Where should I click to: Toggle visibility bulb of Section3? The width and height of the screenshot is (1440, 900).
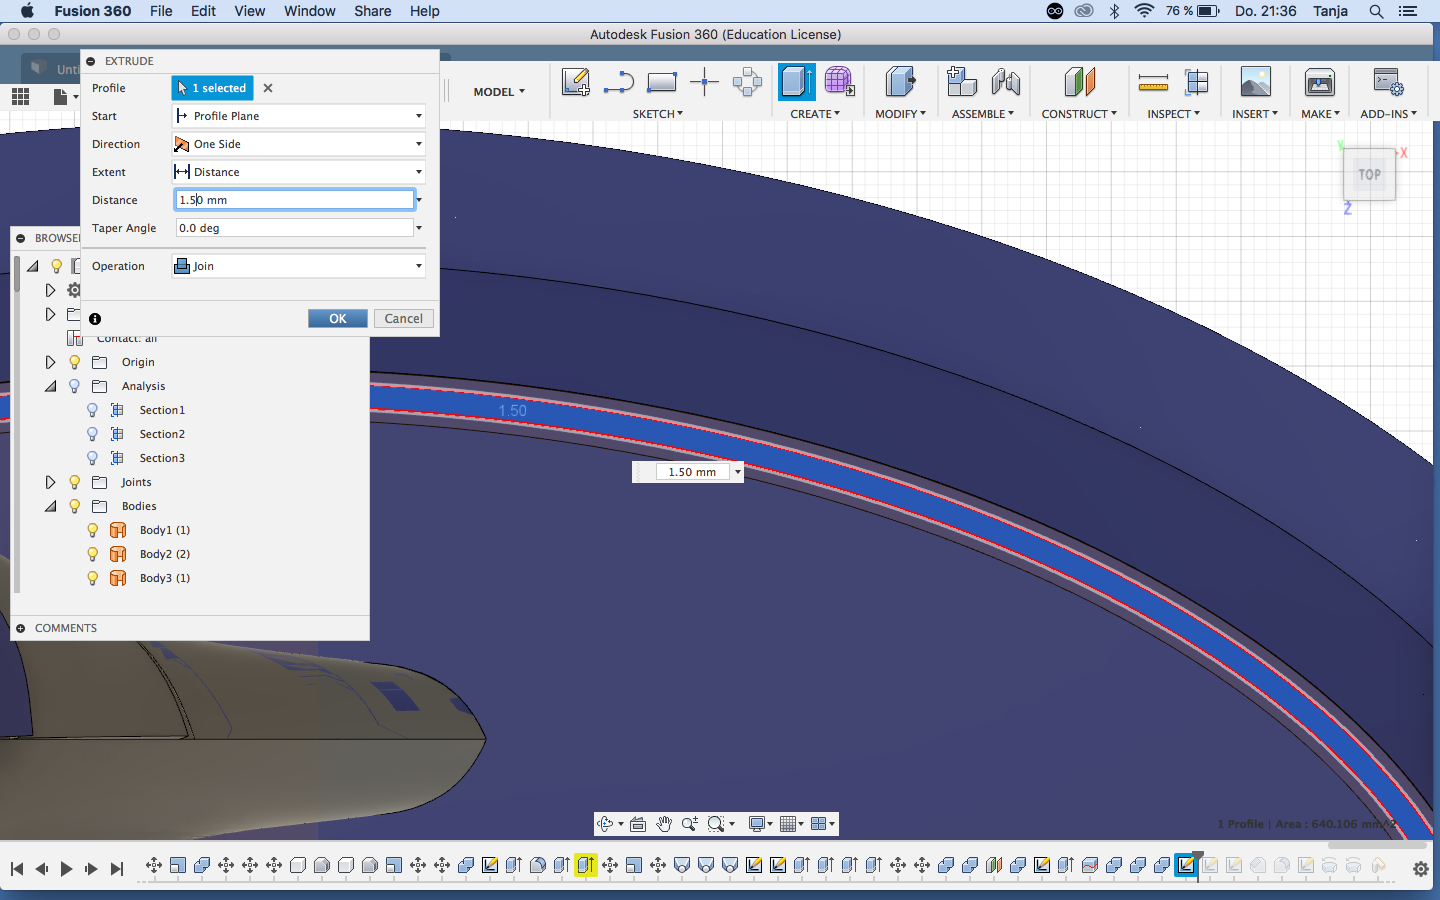pos(92,458)
